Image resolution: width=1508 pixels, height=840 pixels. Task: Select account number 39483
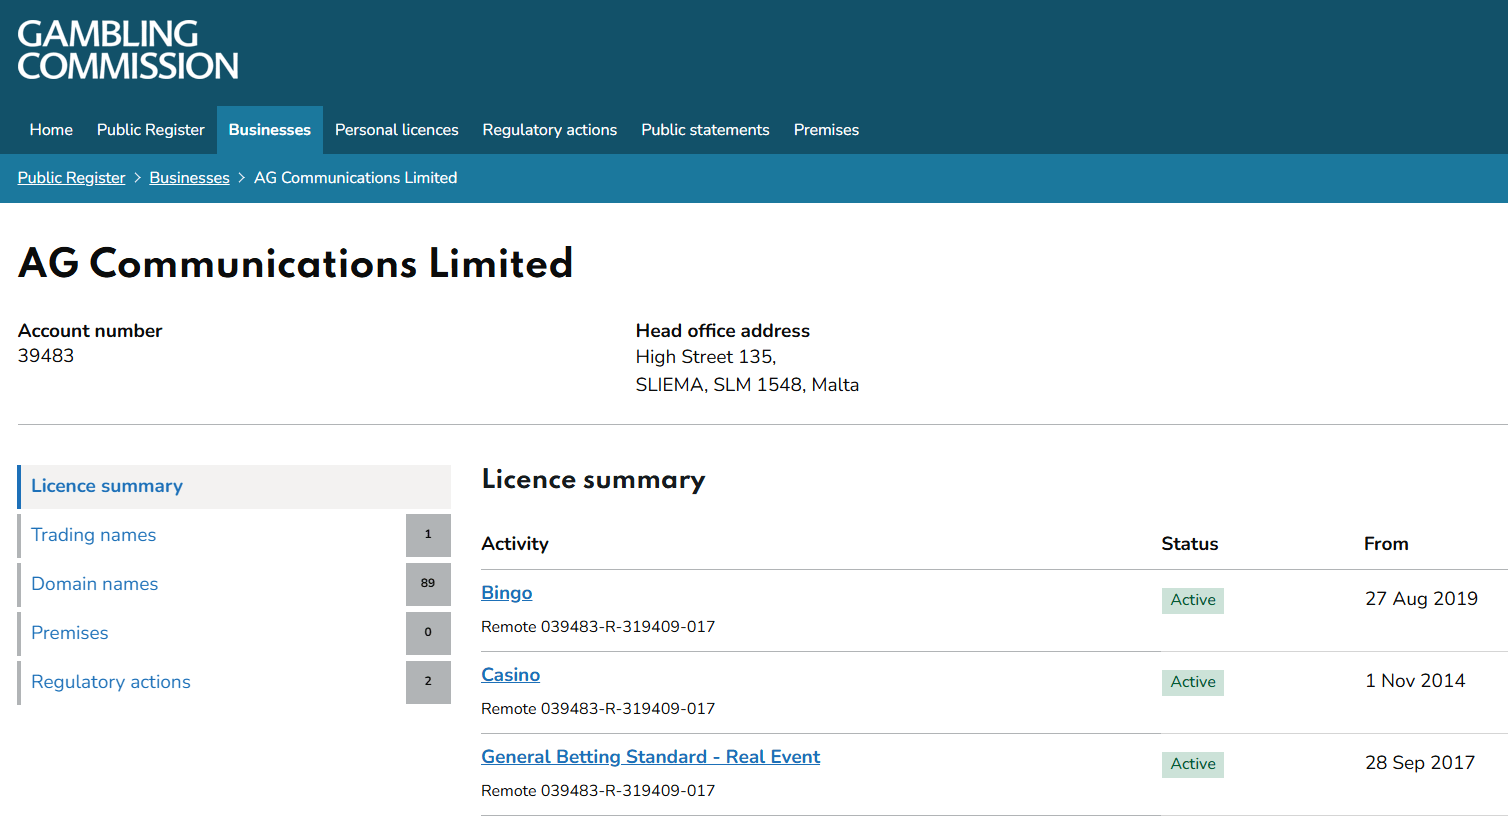click(46, 356)
